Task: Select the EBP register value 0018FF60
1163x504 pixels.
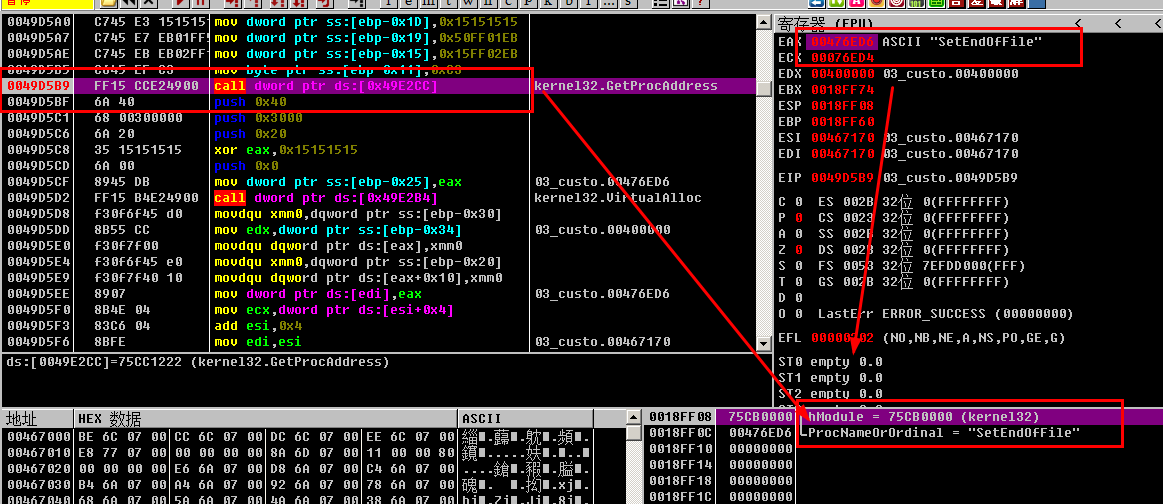Action: click(843, 122)
